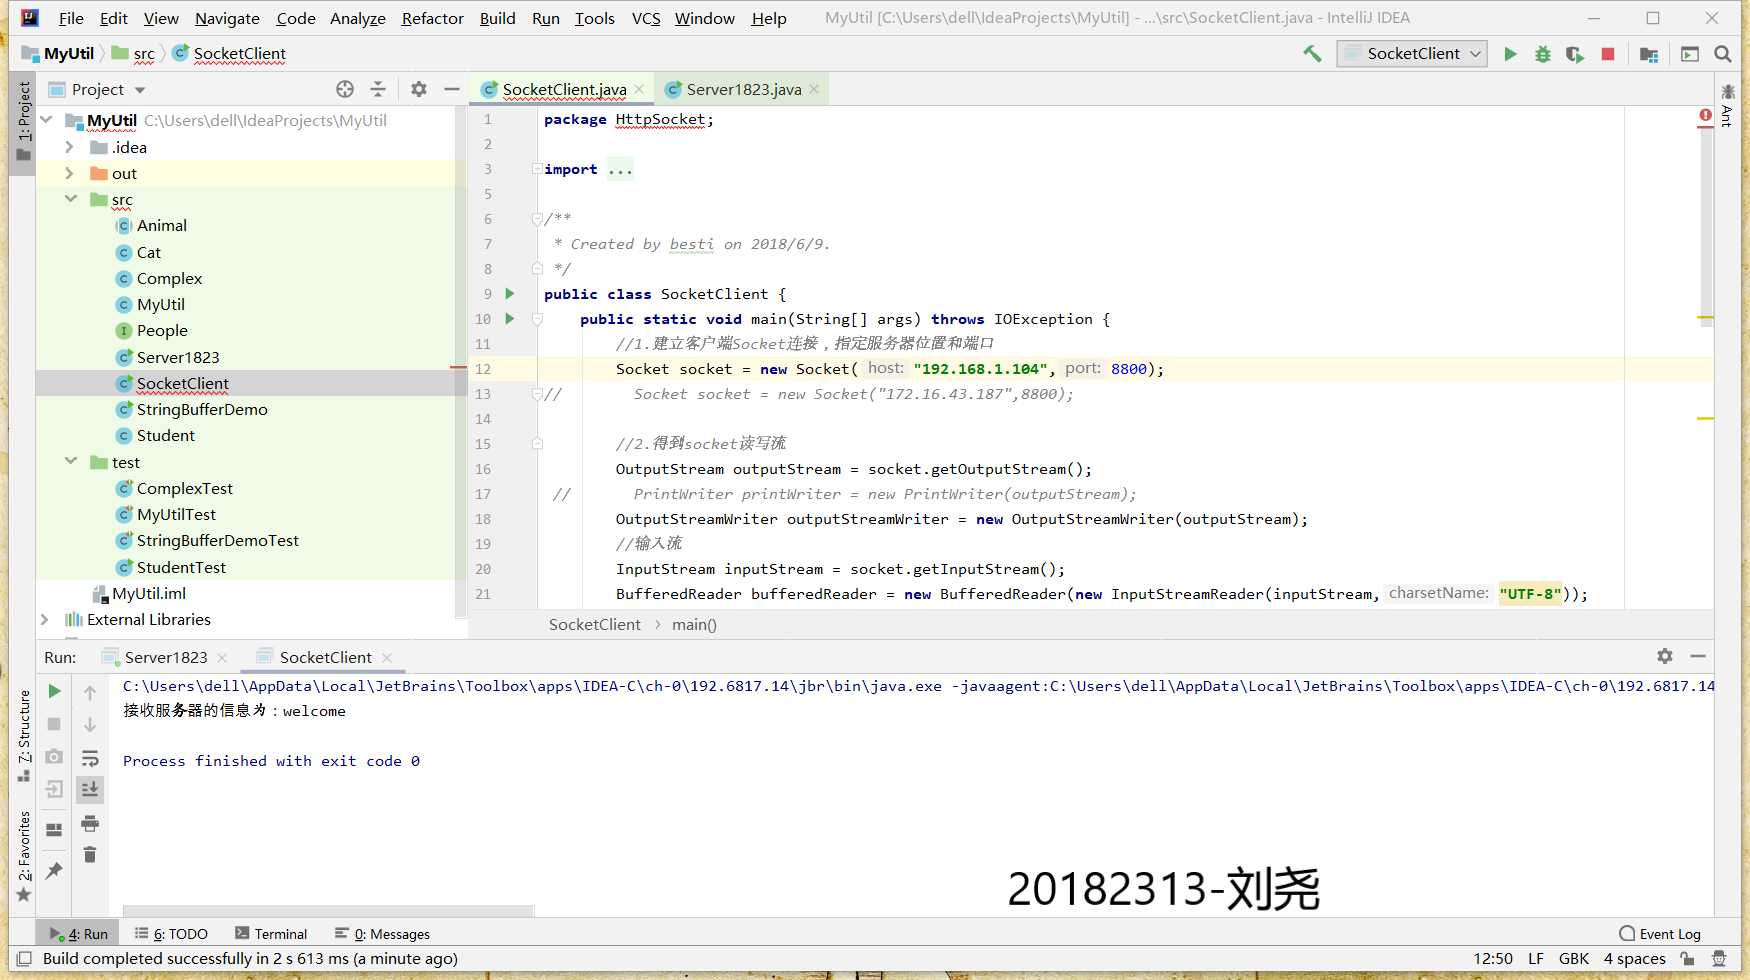Toggle the Project side tool window
This screenshot has height=980, width=1750.
[24, 121]
